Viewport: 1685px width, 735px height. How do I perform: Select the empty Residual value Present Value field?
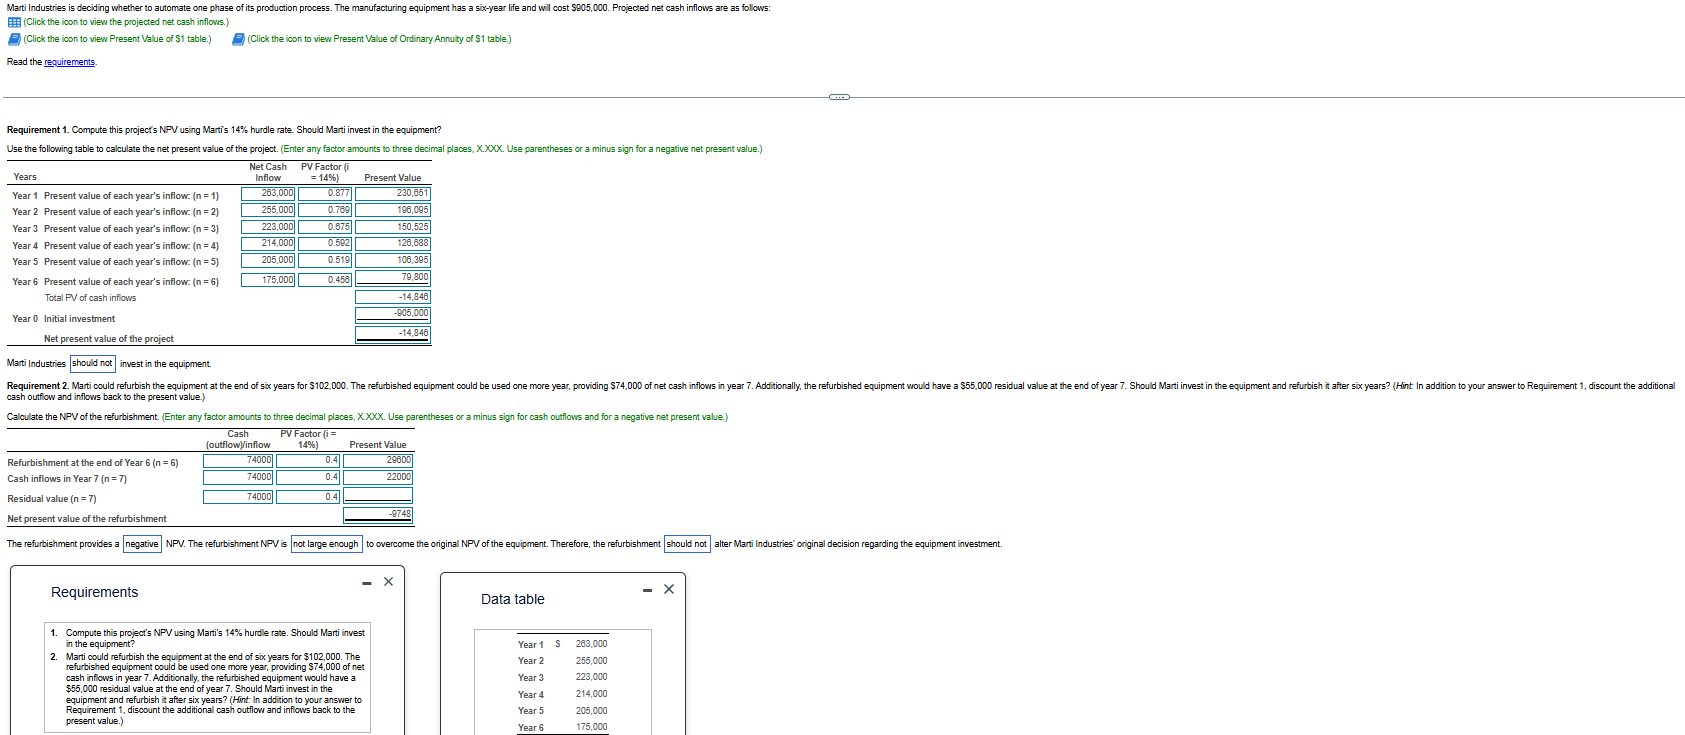(x=378, y=495)
